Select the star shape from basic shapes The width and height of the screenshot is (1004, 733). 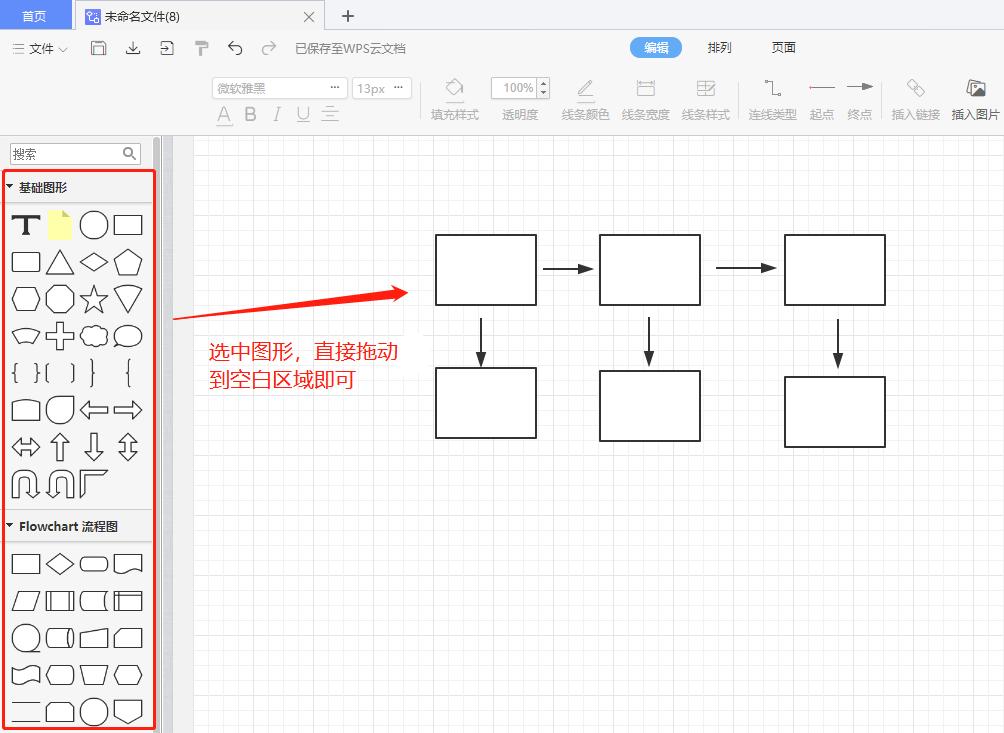pos(93,299)
